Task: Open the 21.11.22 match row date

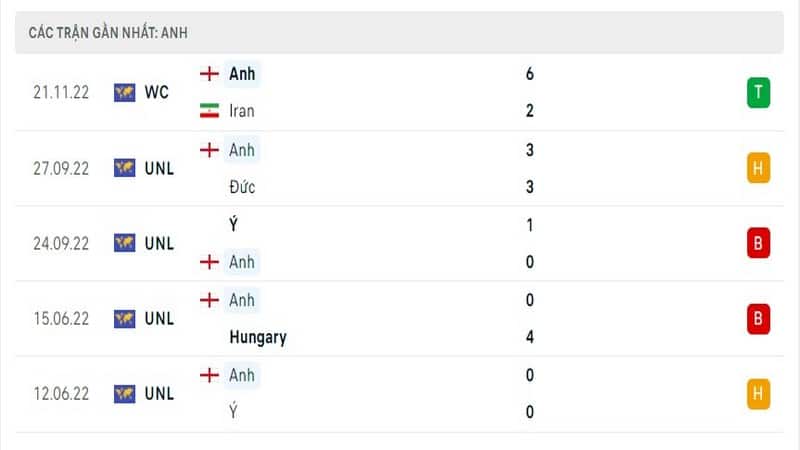Action: 61,92
